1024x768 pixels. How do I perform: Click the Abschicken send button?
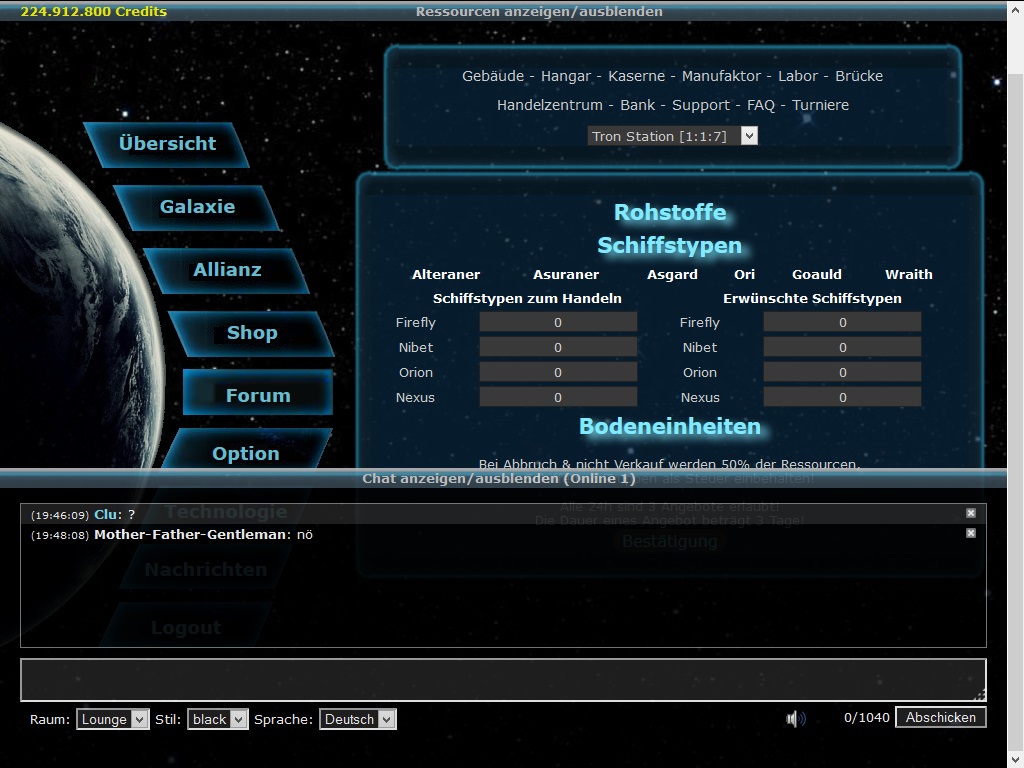tap(940, 717)
